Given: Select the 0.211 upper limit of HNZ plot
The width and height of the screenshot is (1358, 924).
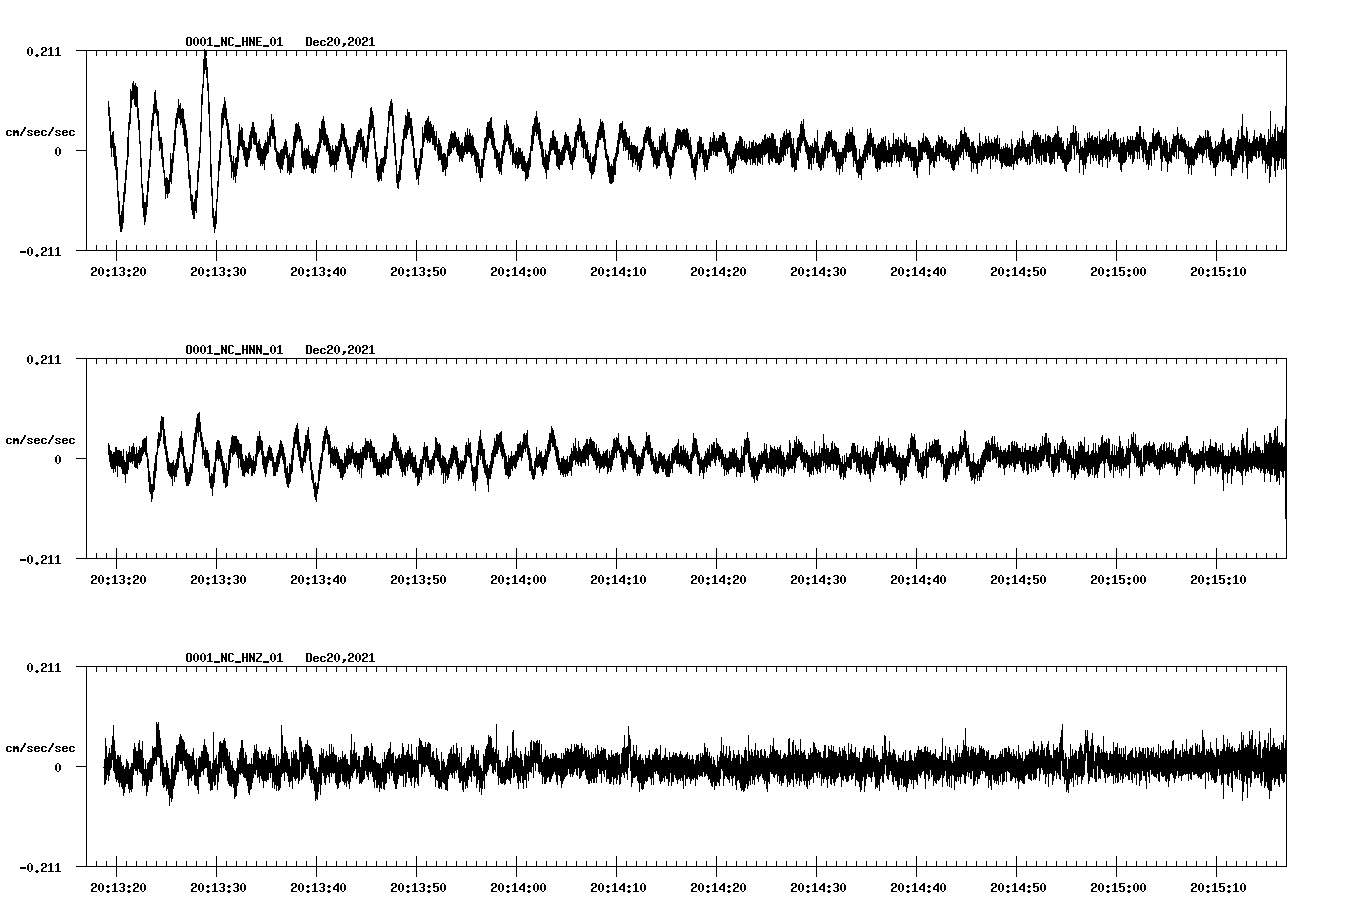Looking at the screenshot, I should (43, 667).
